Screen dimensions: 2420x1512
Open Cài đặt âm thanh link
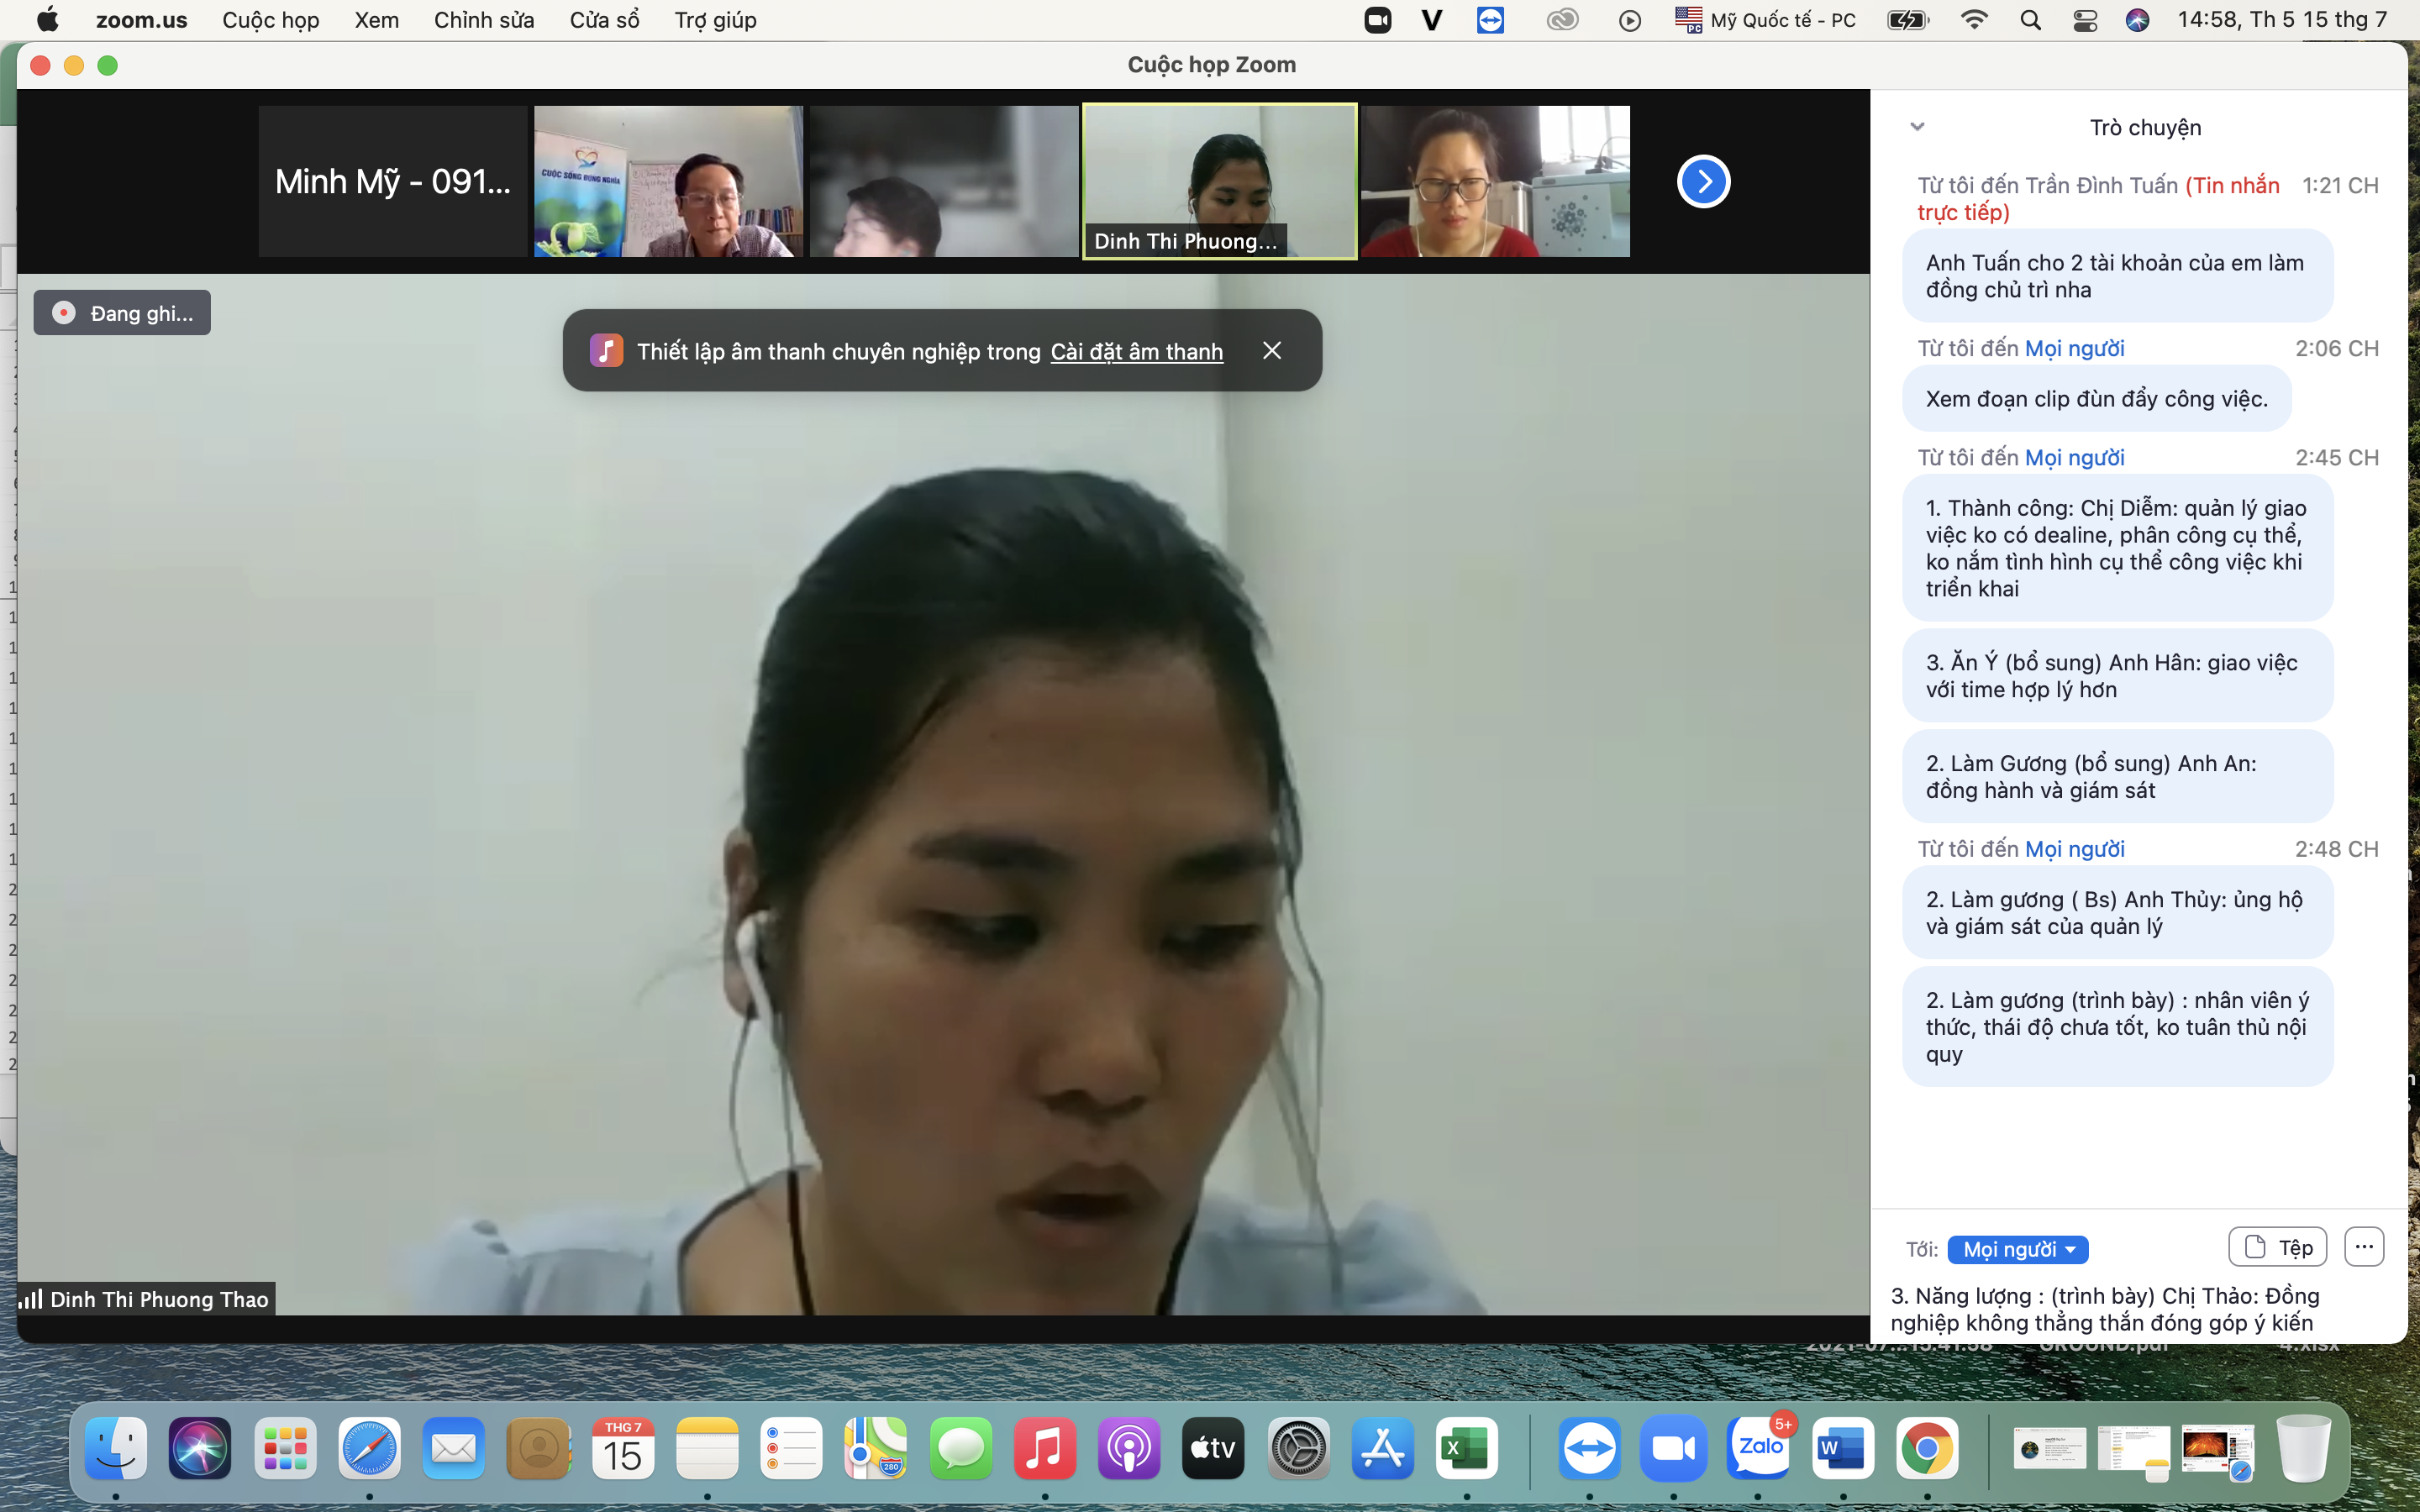click(x=1136, y=352)
